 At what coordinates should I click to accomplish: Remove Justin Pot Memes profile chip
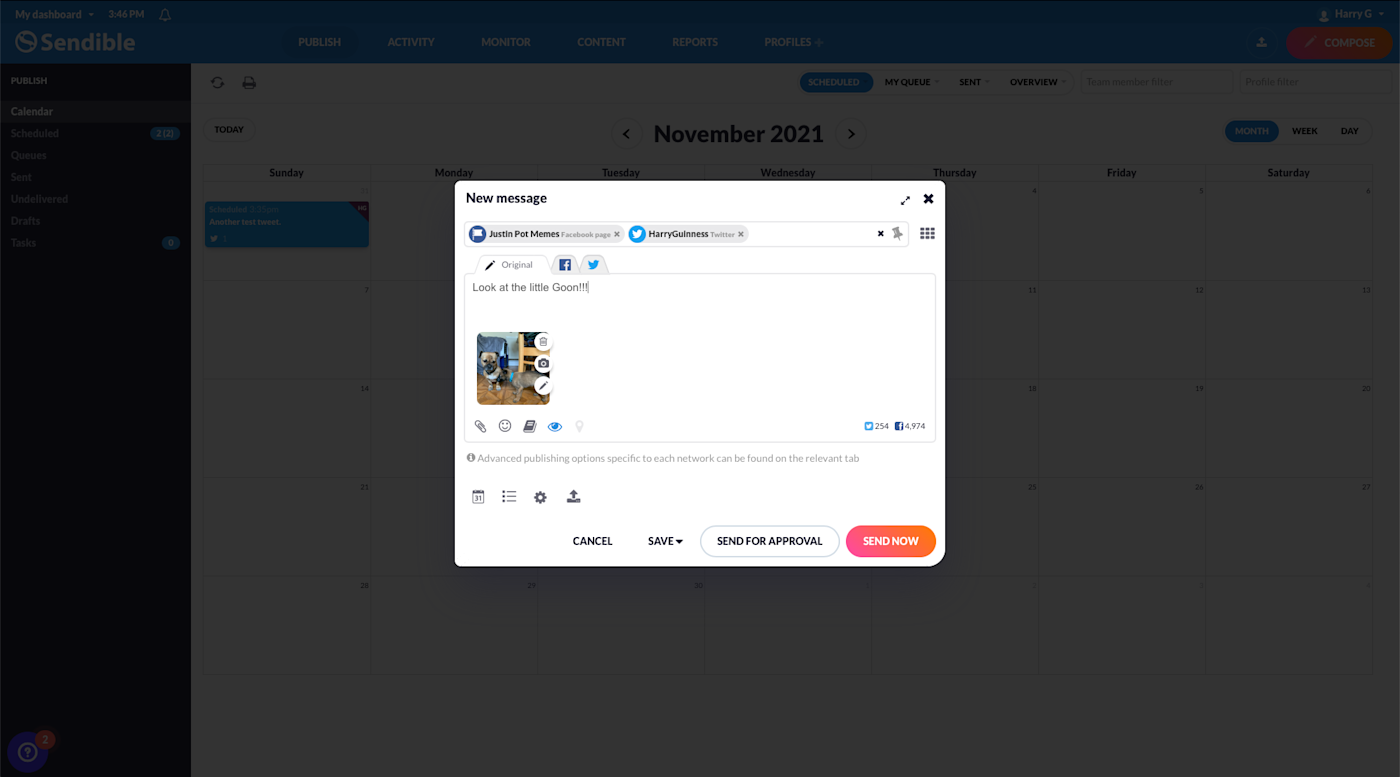point(617,234)
